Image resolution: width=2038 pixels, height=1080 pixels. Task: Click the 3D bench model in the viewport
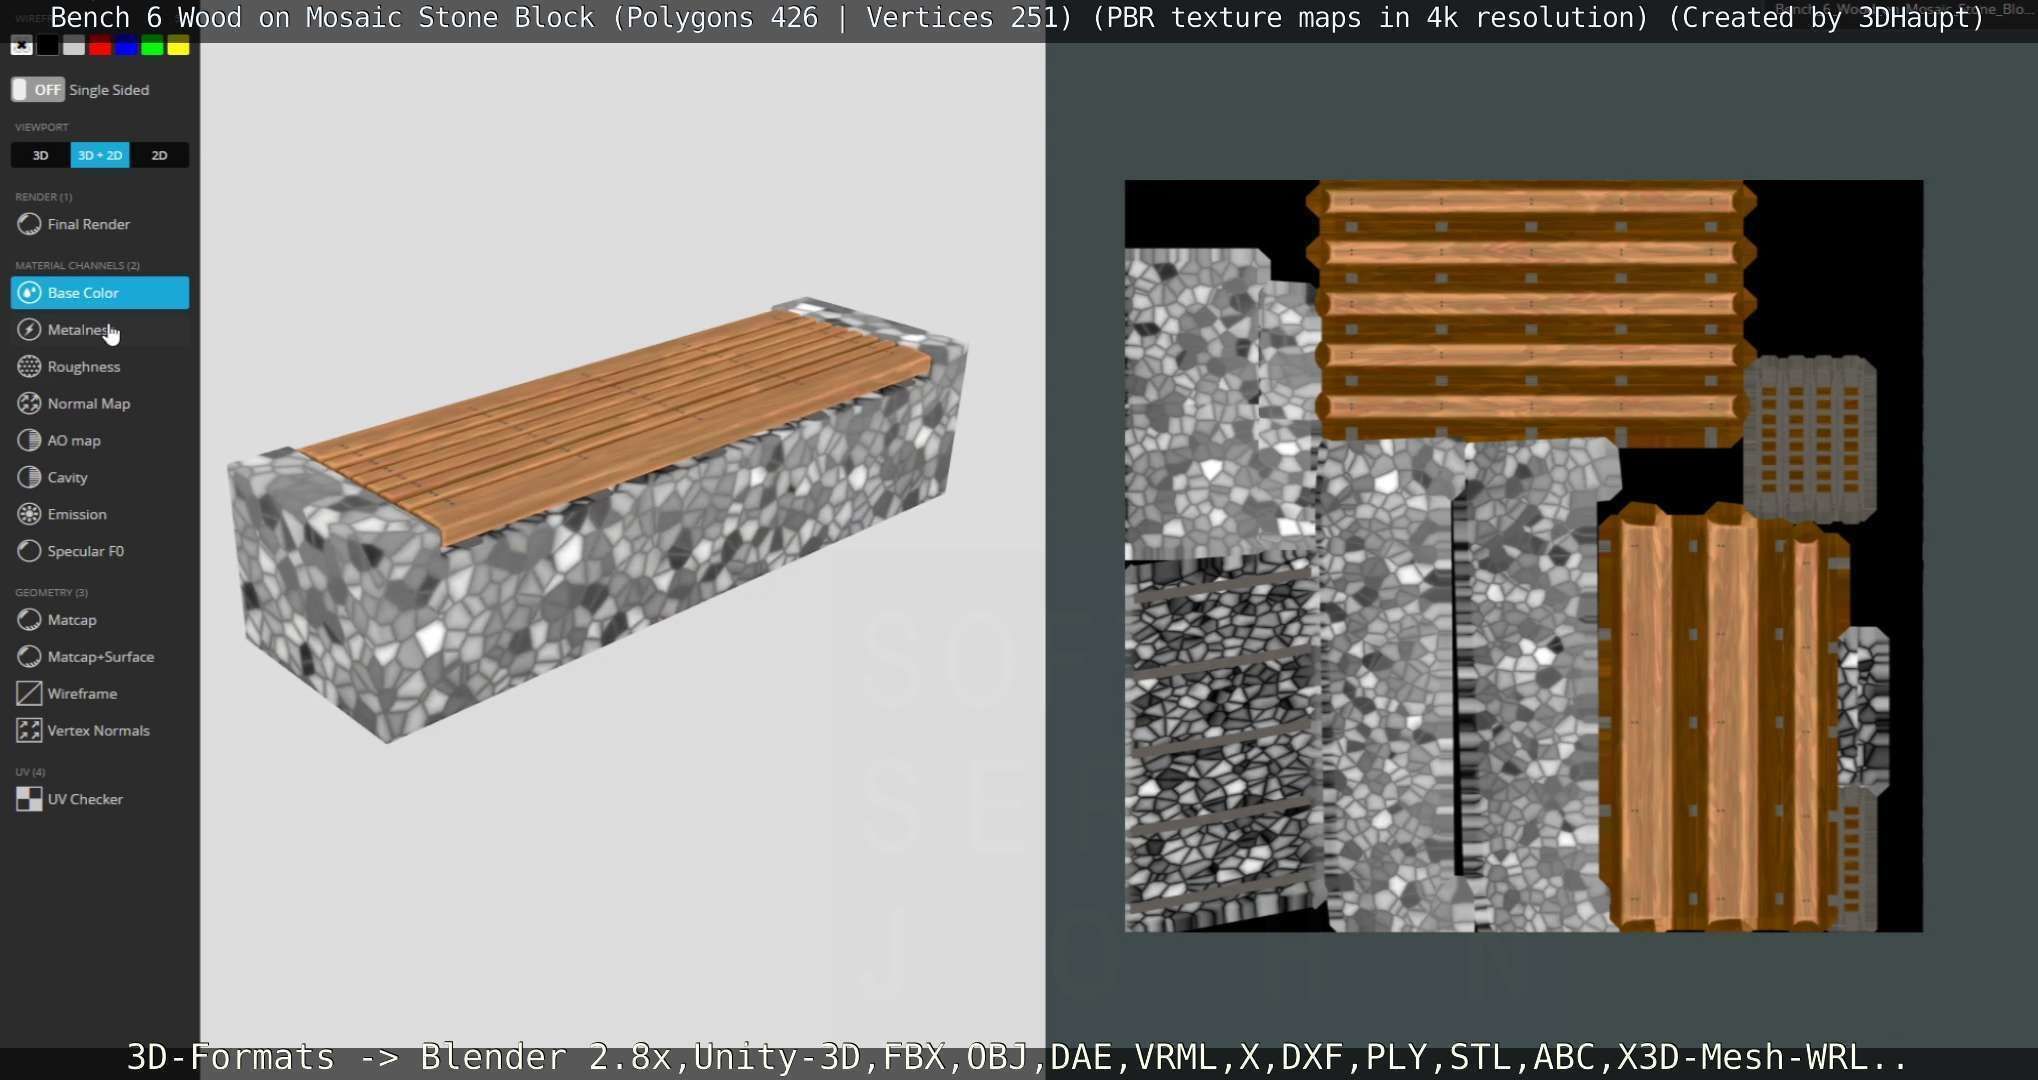tap(600, 520)
